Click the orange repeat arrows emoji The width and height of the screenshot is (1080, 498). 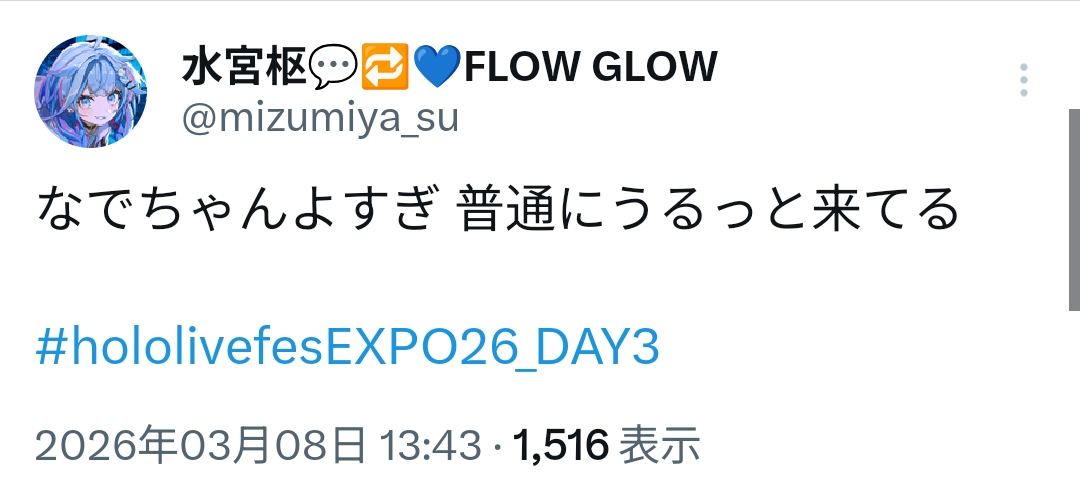click(x=385, y=66)
